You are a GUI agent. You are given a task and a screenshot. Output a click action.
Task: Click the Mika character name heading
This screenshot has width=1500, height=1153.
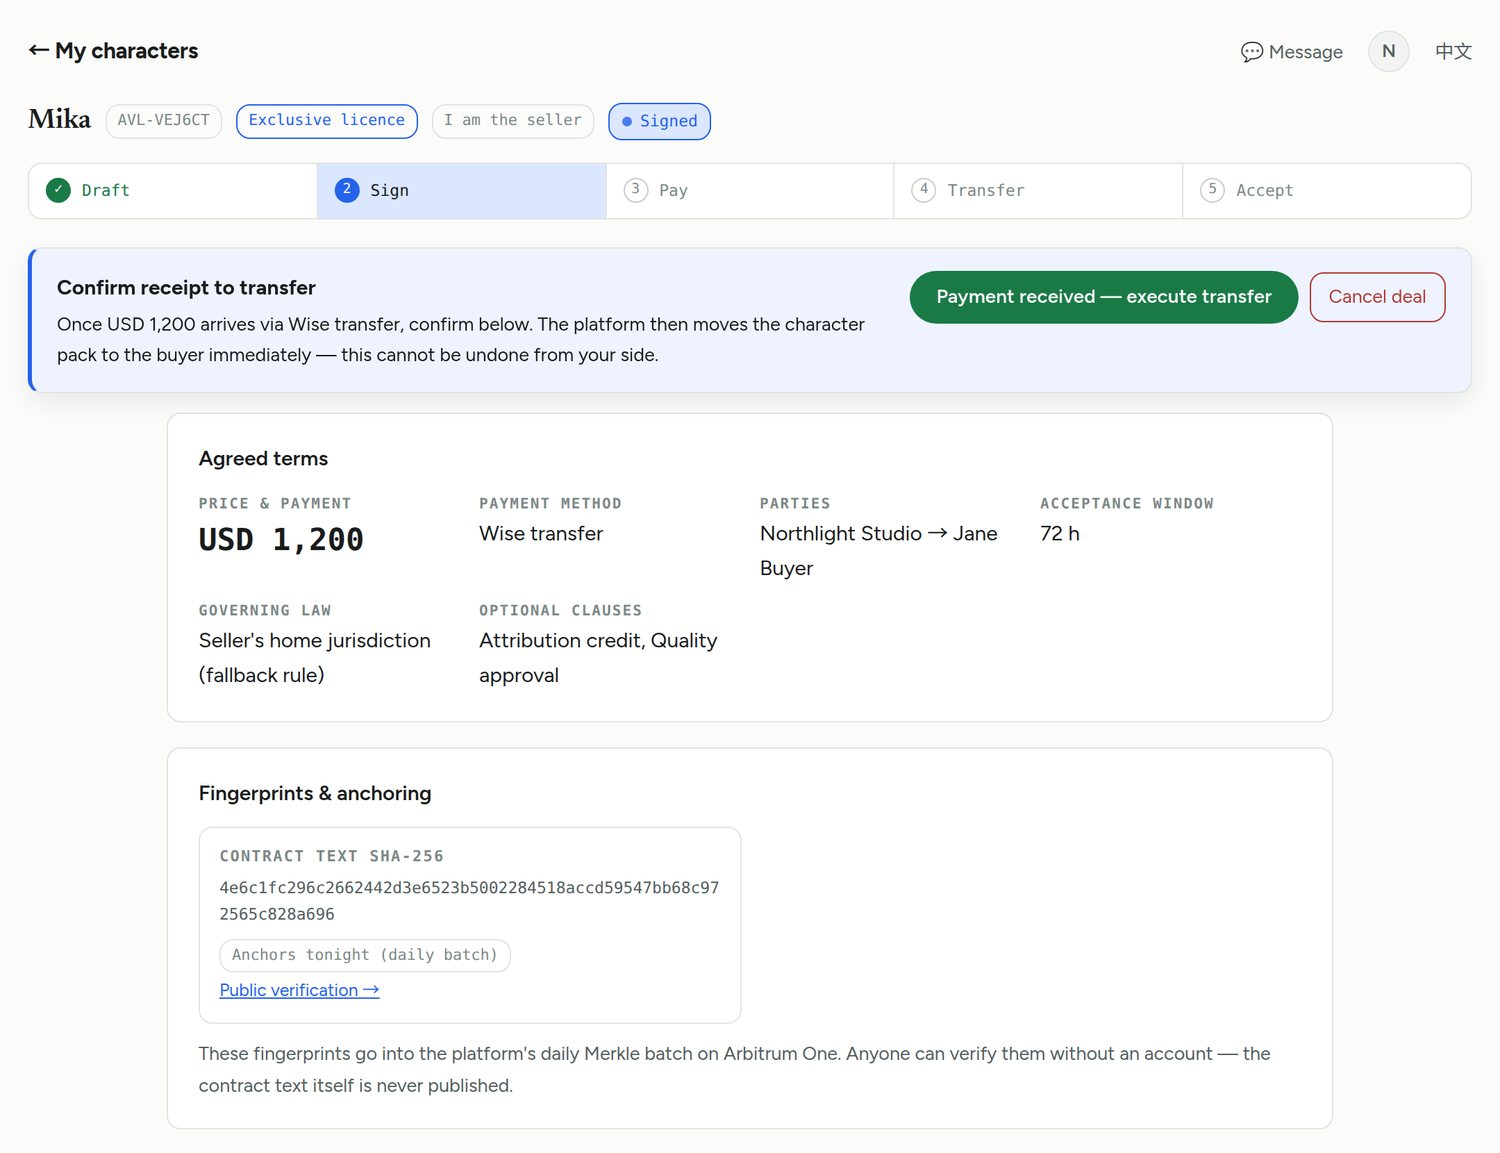point(60,119)
